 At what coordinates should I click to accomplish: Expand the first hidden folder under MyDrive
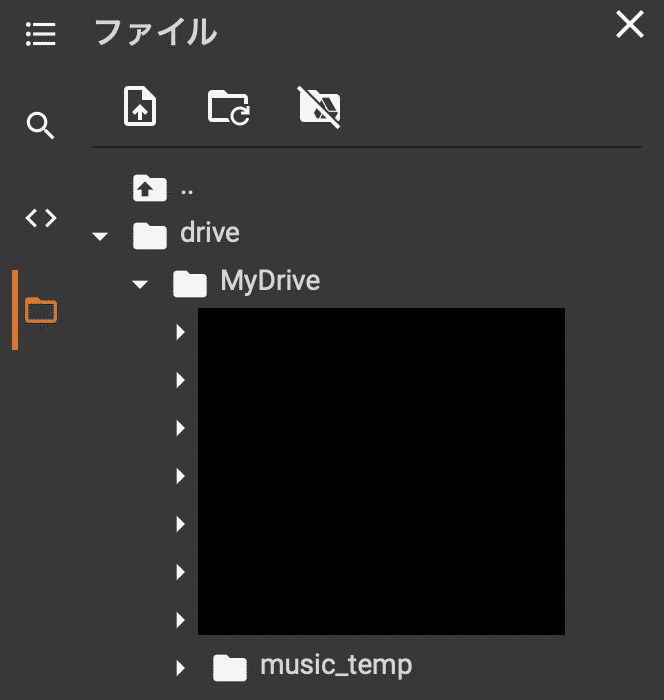click(181, 331)
